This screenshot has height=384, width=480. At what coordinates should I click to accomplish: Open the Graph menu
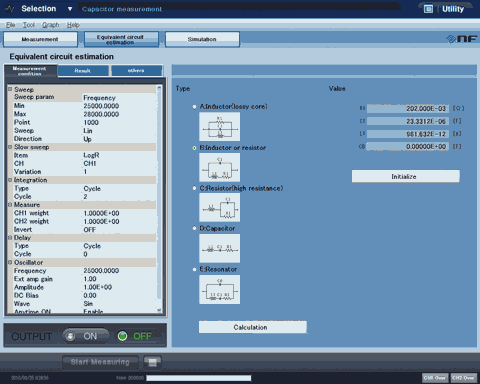click(x=51, y=25)
